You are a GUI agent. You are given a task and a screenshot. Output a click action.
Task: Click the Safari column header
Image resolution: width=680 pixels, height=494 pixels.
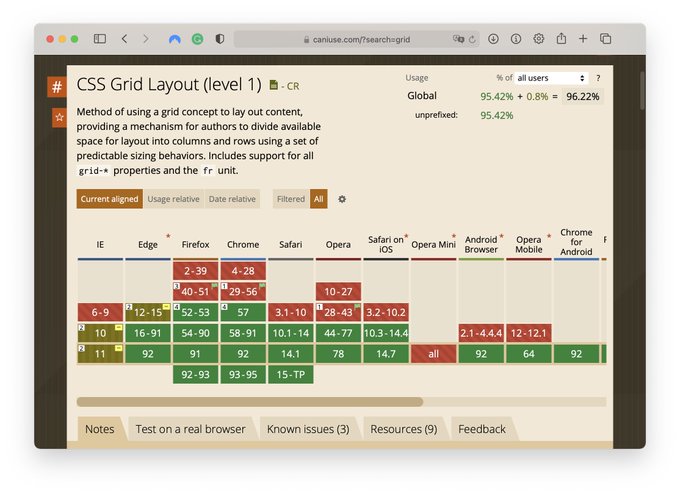coord(291,244)
